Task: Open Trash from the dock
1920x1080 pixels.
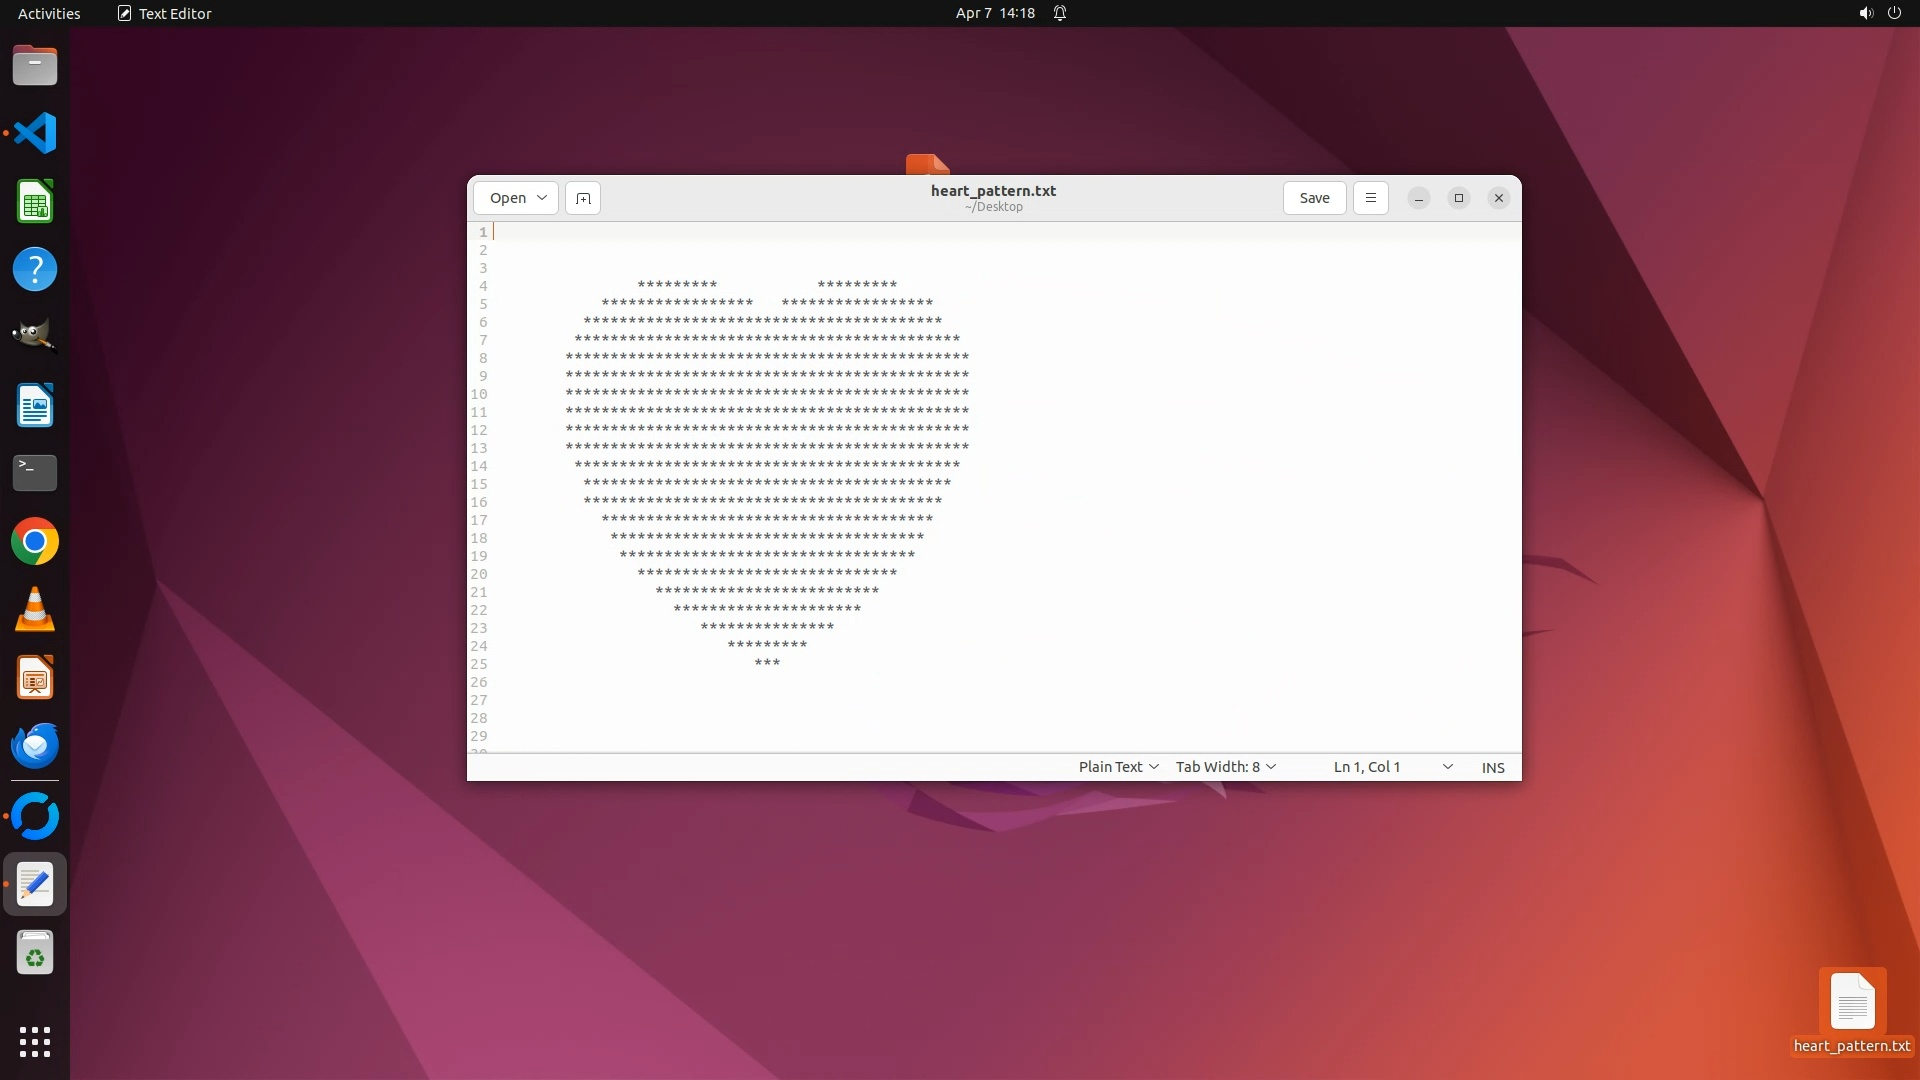Action: click(35, 953)
